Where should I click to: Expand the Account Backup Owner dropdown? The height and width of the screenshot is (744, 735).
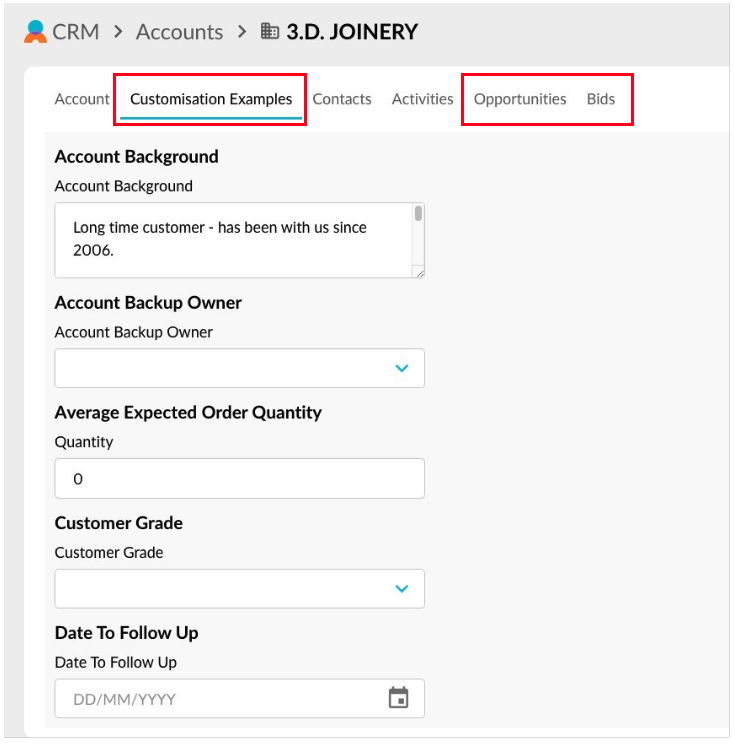coord(402,368)
